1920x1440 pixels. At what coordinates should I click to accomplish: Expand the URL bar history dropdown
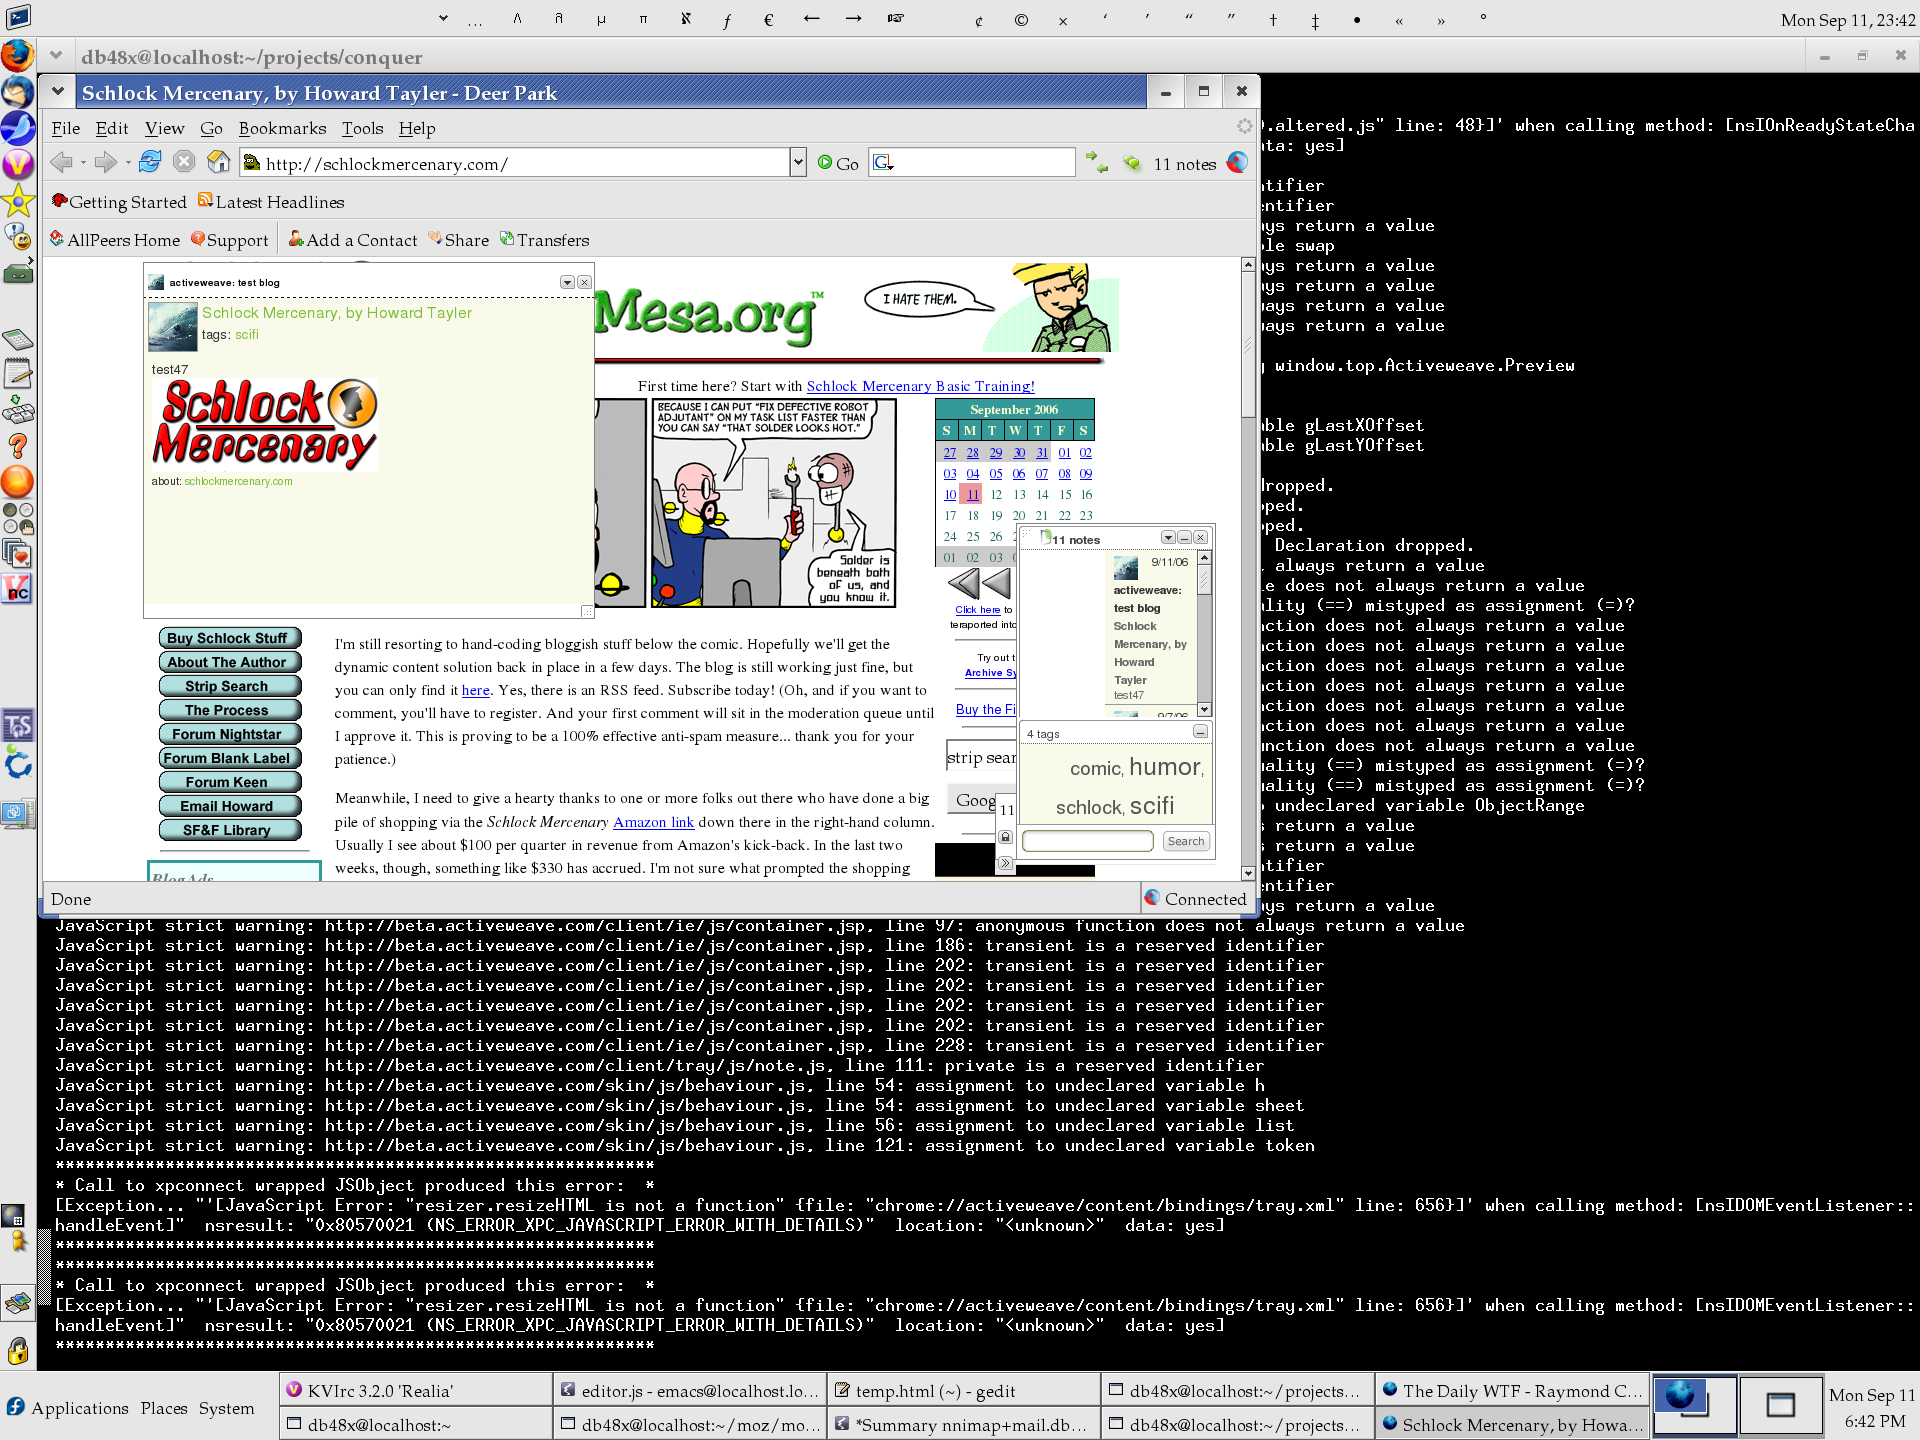pos(798,163)
